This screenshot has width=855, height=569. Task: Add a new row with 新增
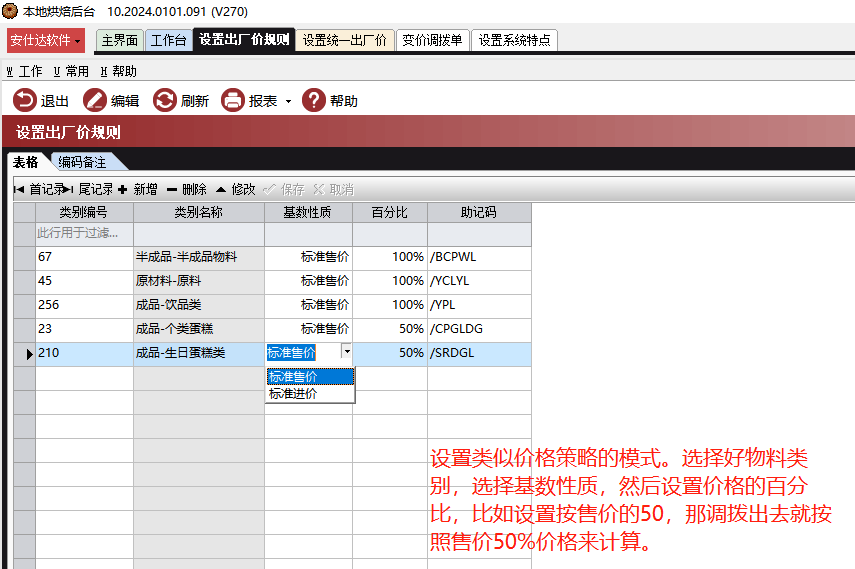point(138,189)
